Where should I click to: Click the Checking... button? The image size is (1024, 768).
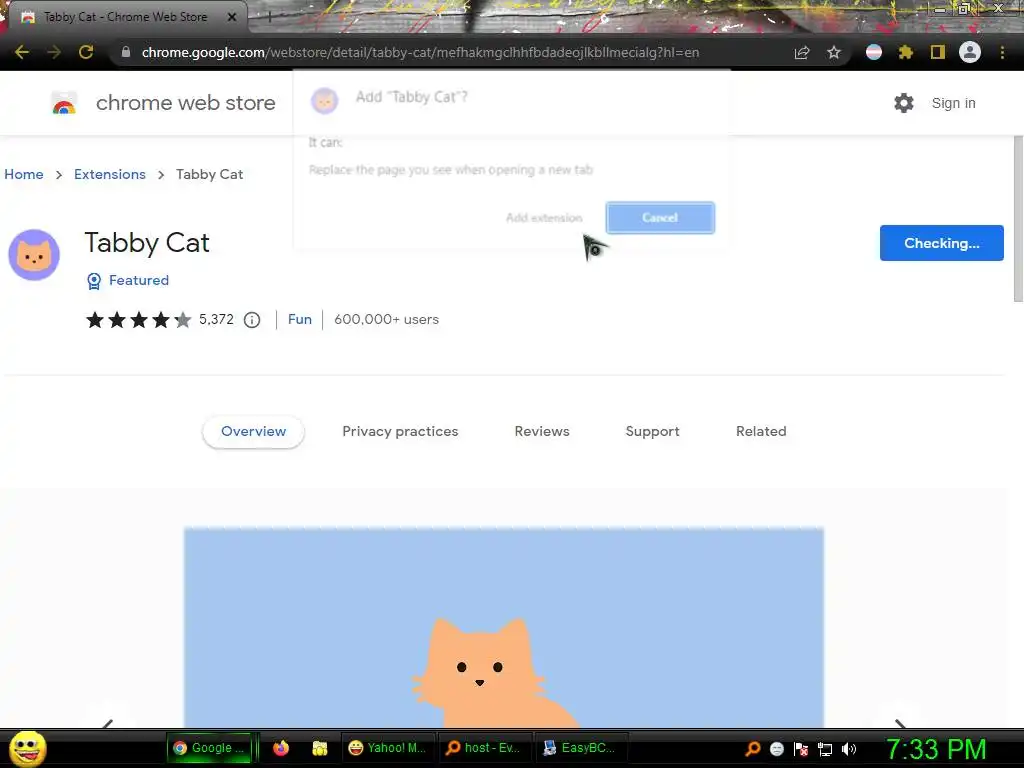click(941, 243)
